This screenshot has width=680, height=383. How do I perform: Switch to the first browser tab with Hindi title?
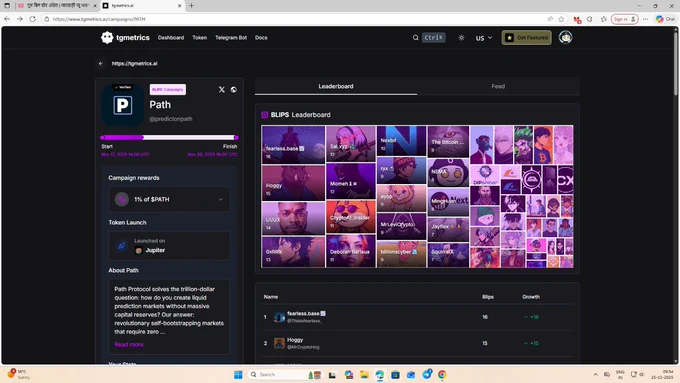[57, 6]
